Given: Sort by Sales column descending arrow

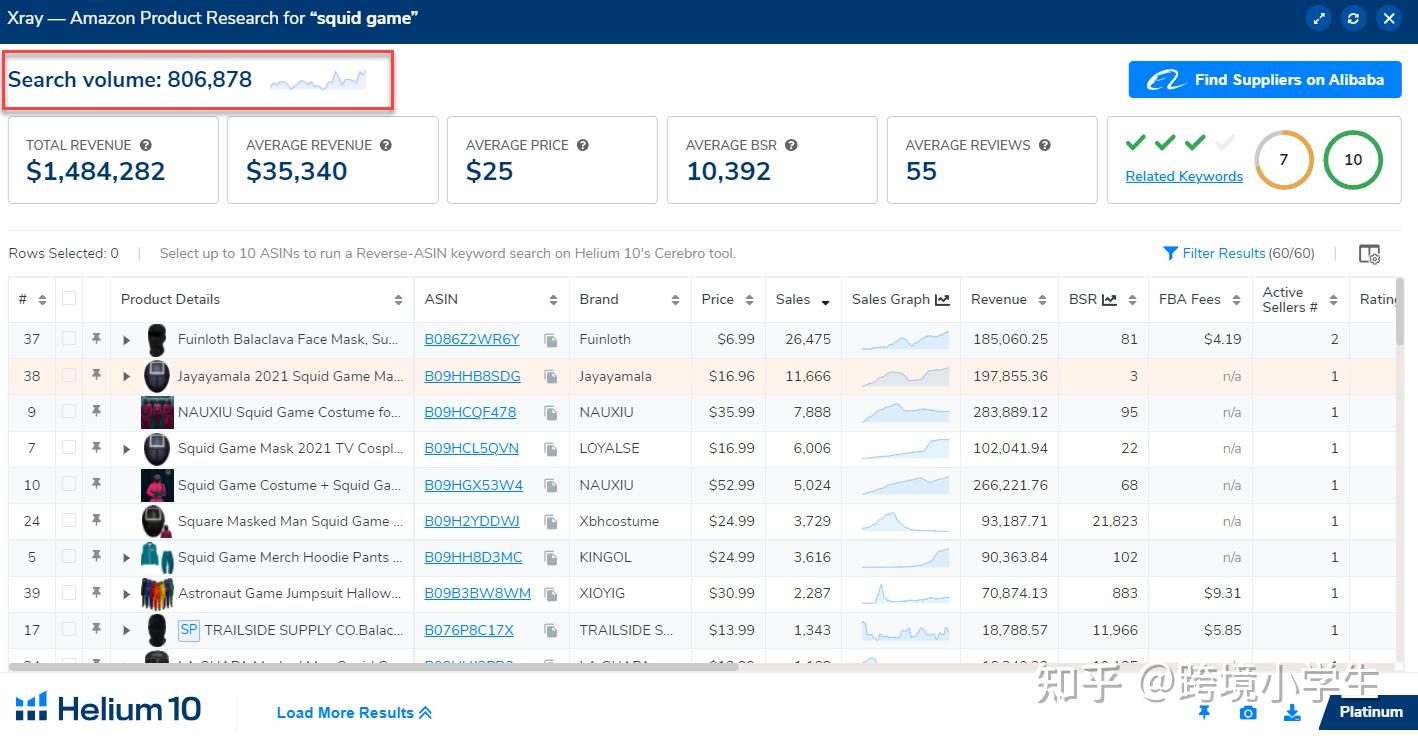Looking at the screenshot, I should [825, 301].
